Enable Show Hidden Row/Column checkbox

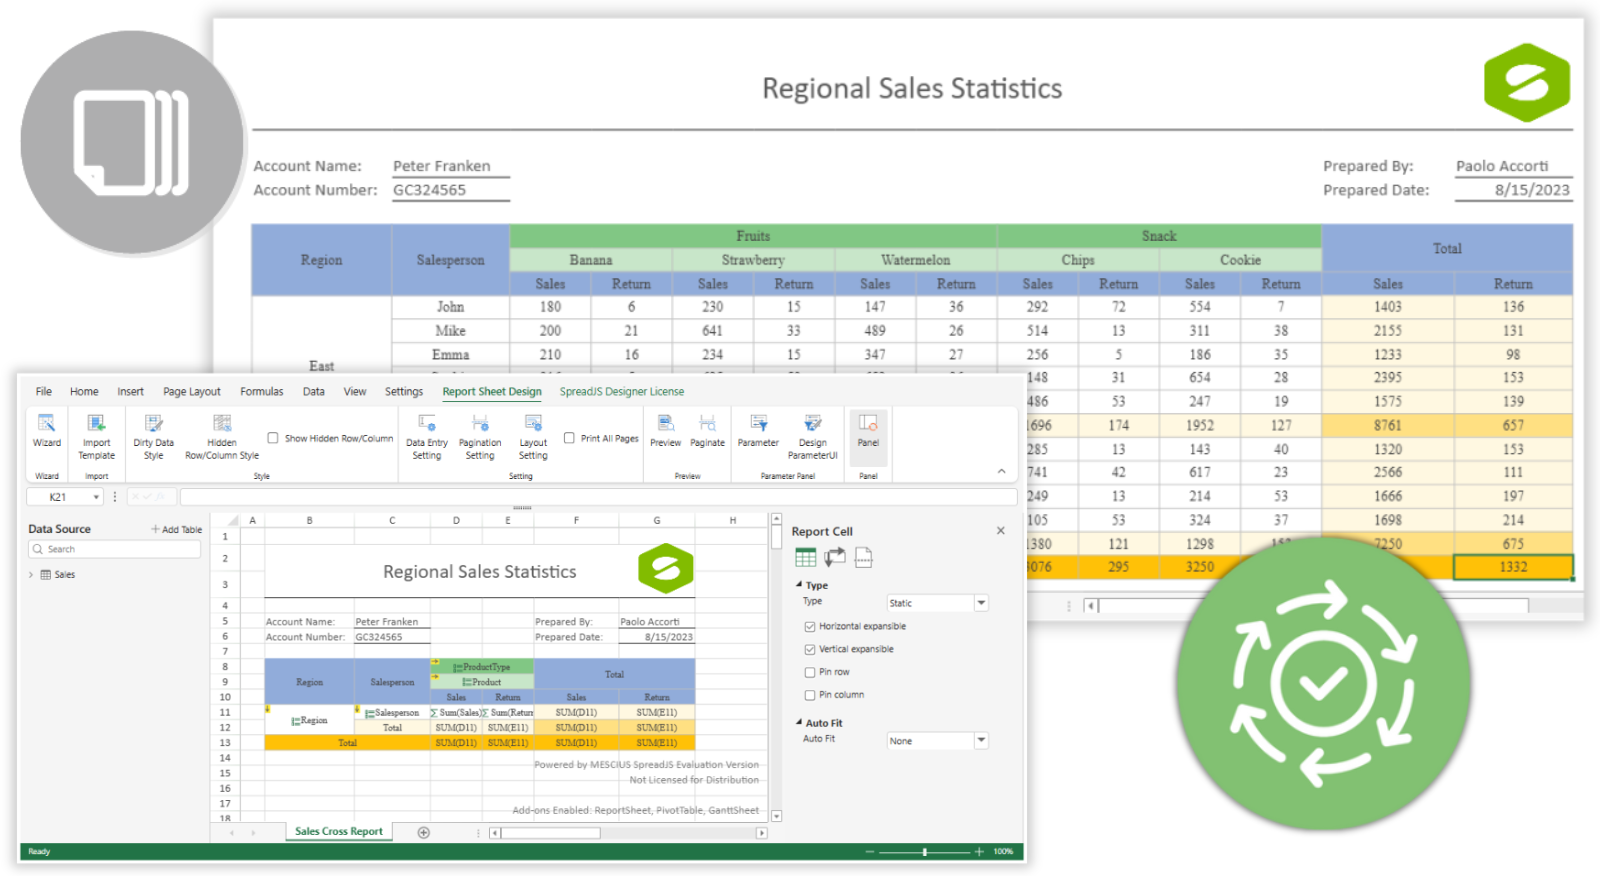click(x=273, y=438)
